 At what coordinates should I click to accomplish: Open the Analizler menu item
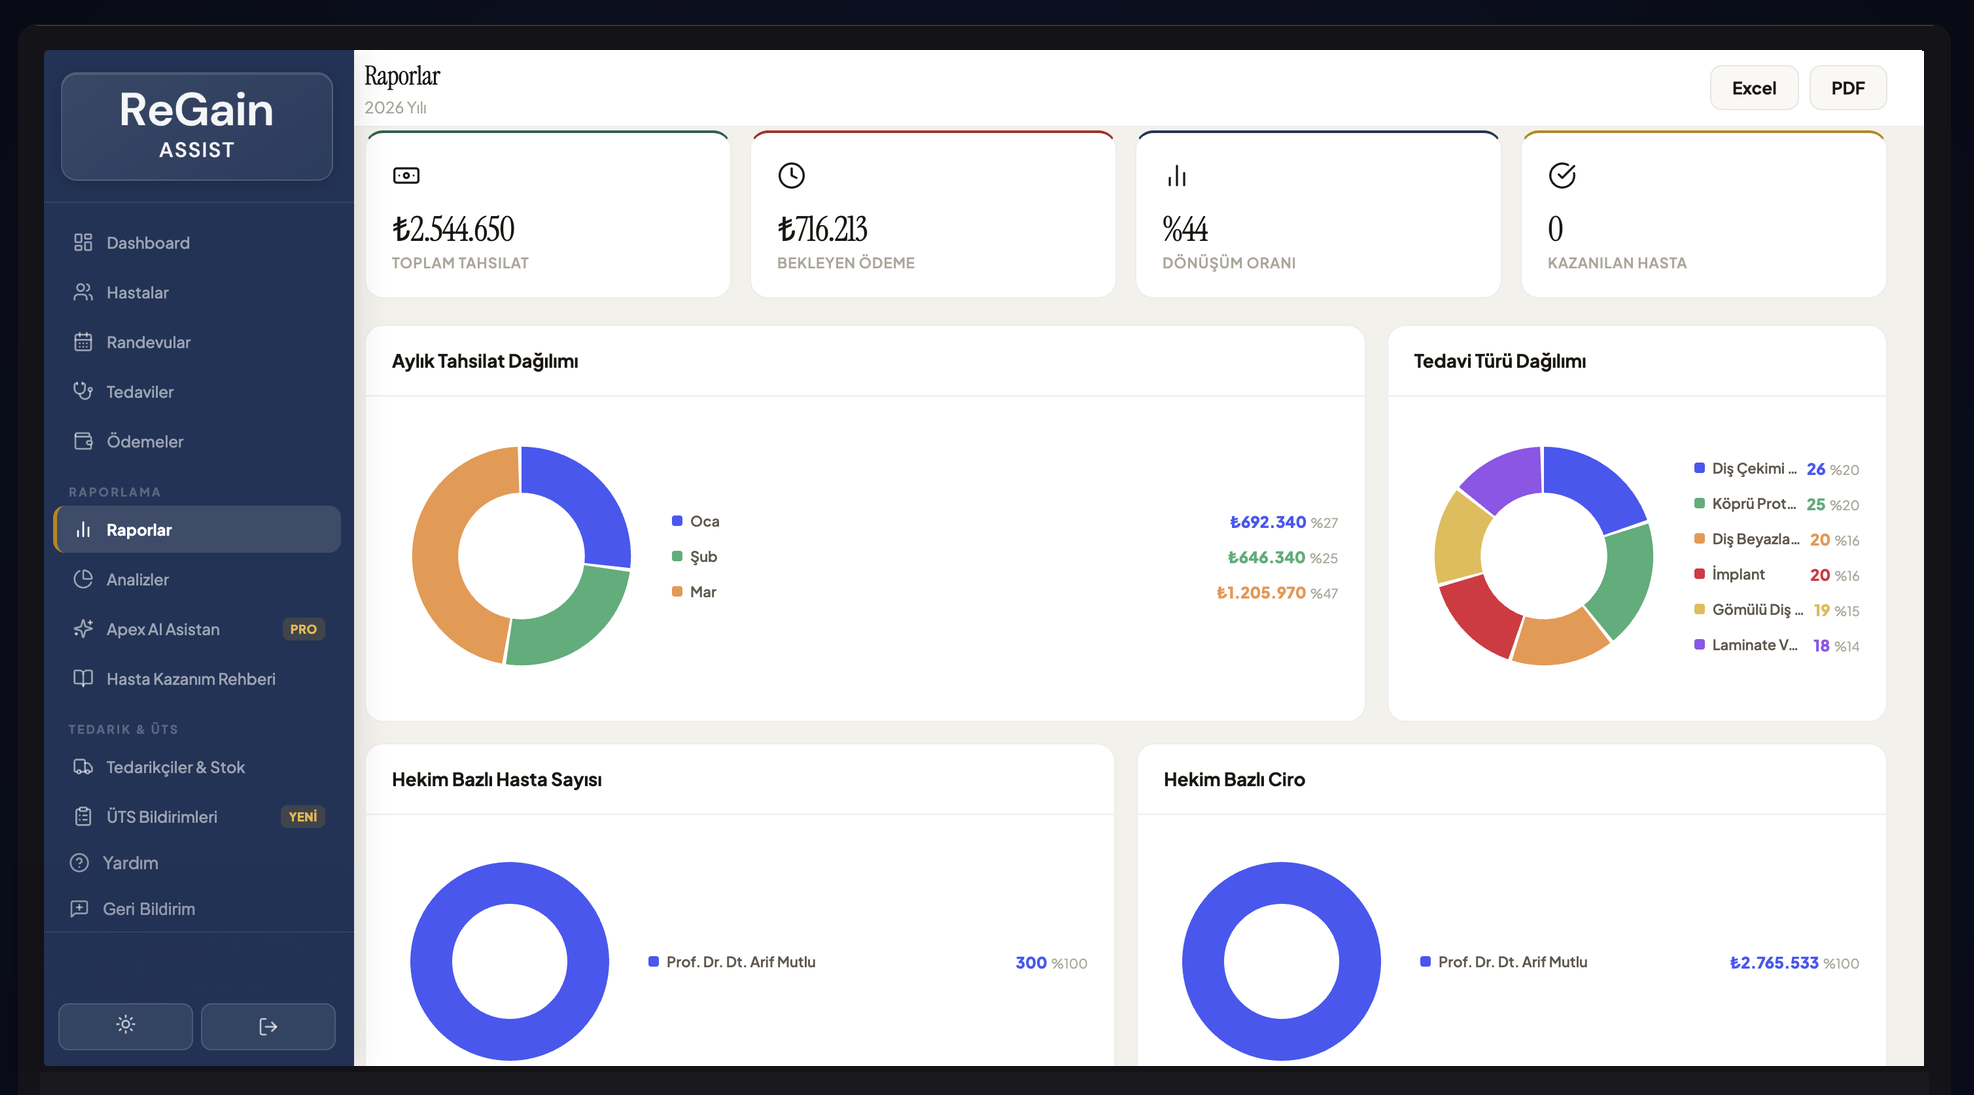tap(137, 579)
